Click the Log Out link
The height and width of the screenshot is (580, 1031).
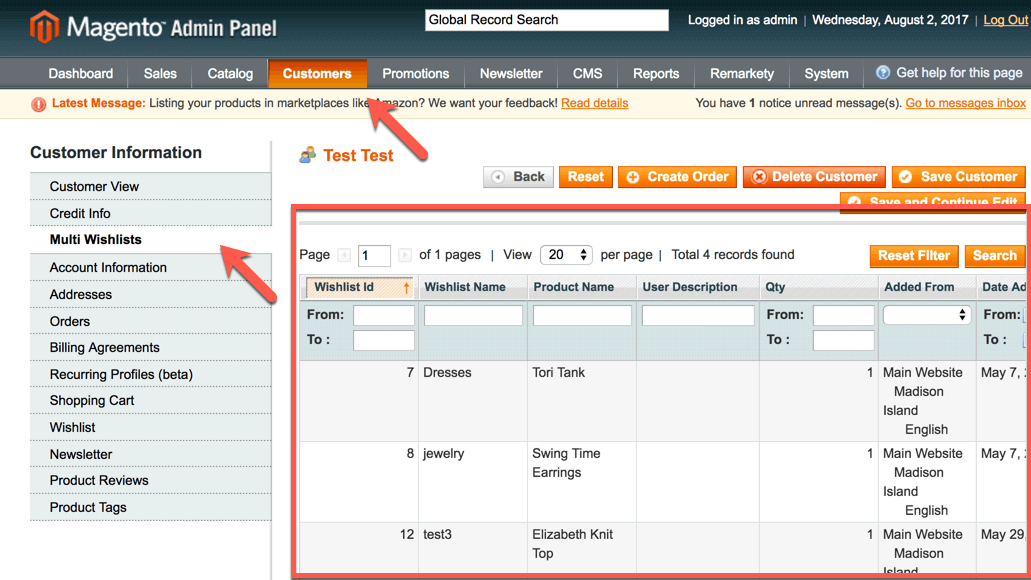click(1005, 20)
